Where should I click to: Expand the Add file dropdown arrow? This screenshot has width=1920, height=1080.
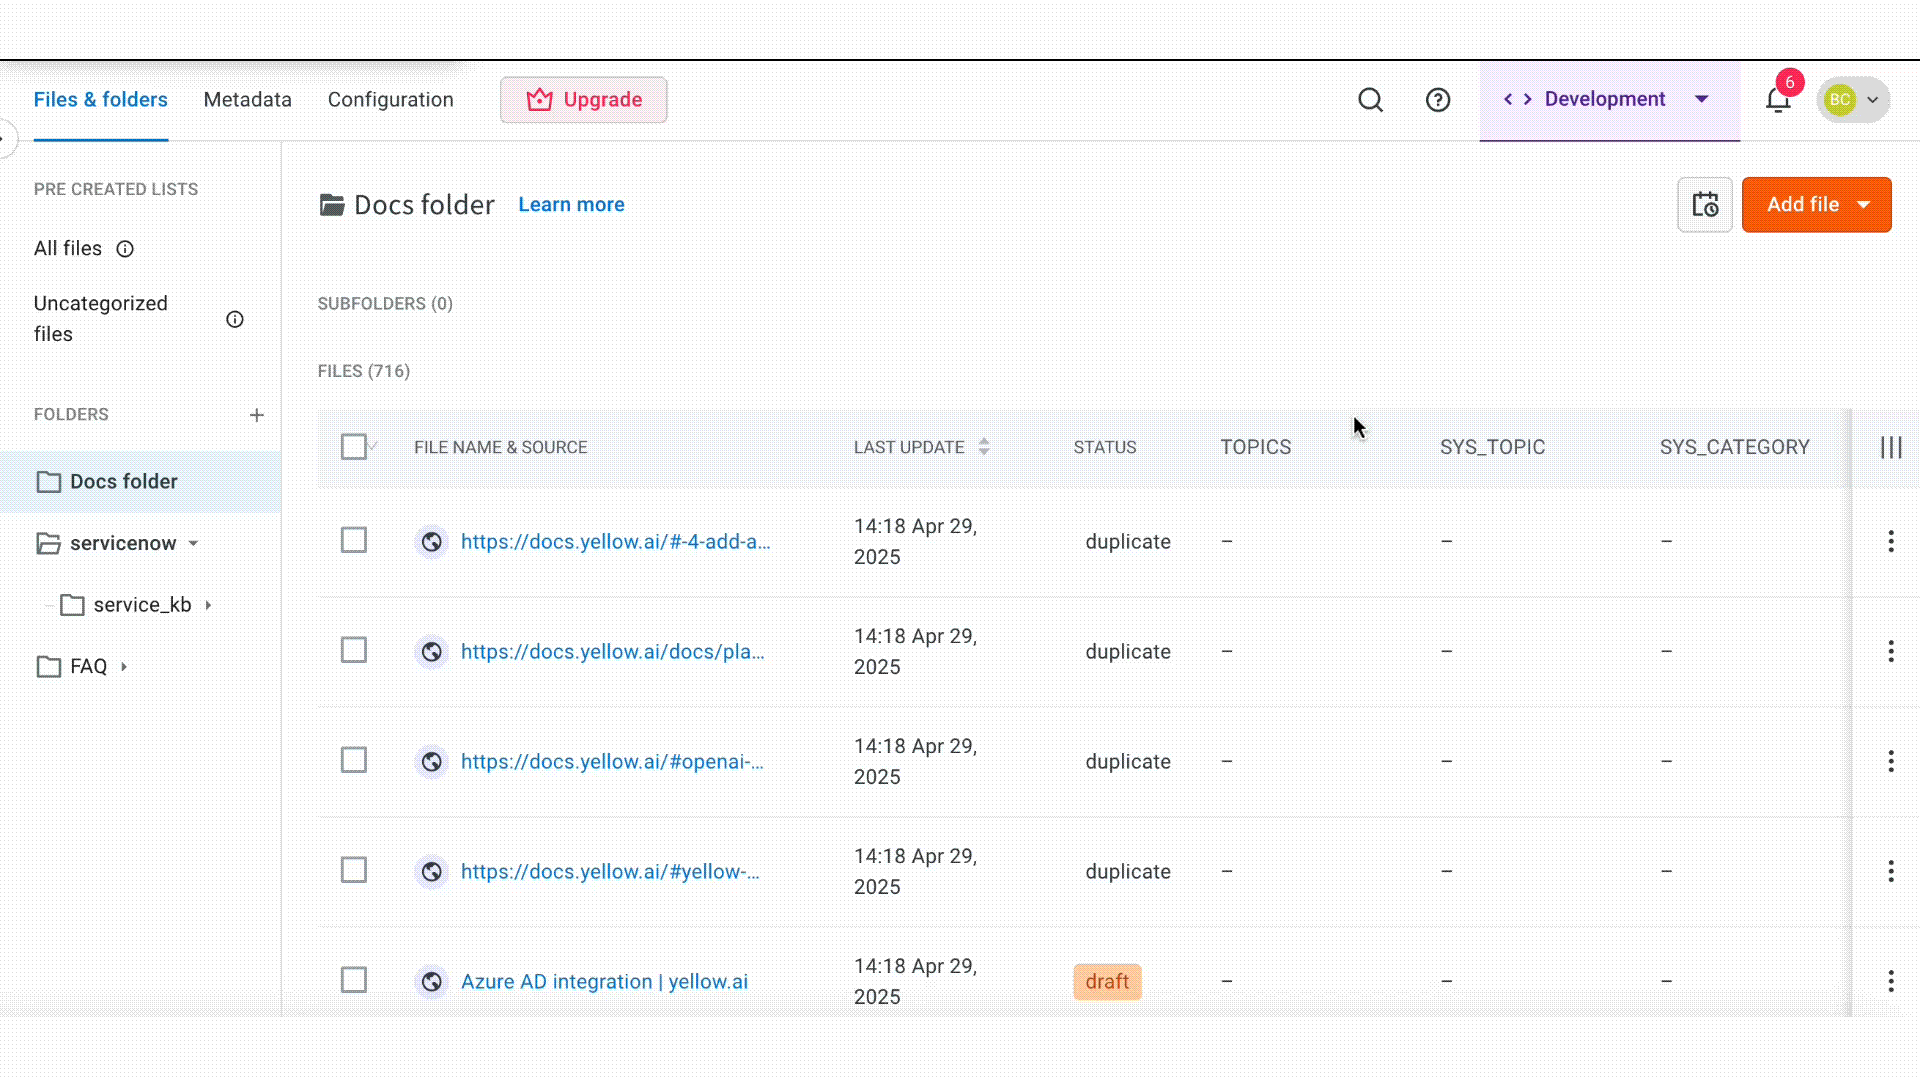(x=1864, y=205)
